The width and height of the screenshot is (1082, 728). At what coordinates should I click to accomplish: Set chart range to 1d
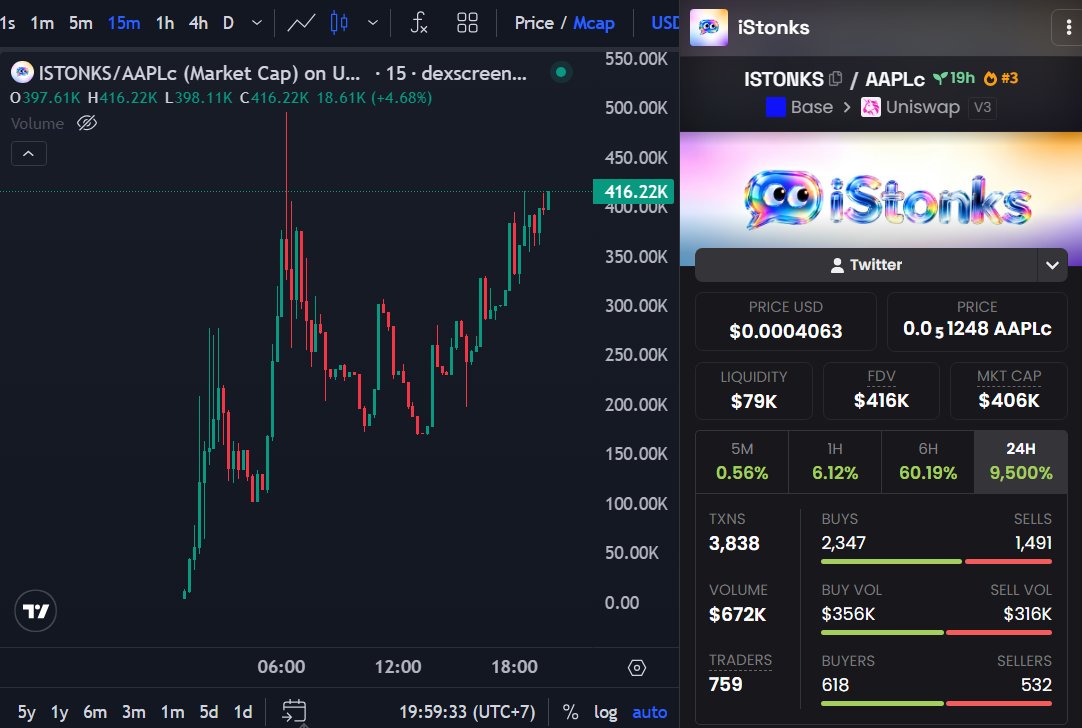[243, 712]
